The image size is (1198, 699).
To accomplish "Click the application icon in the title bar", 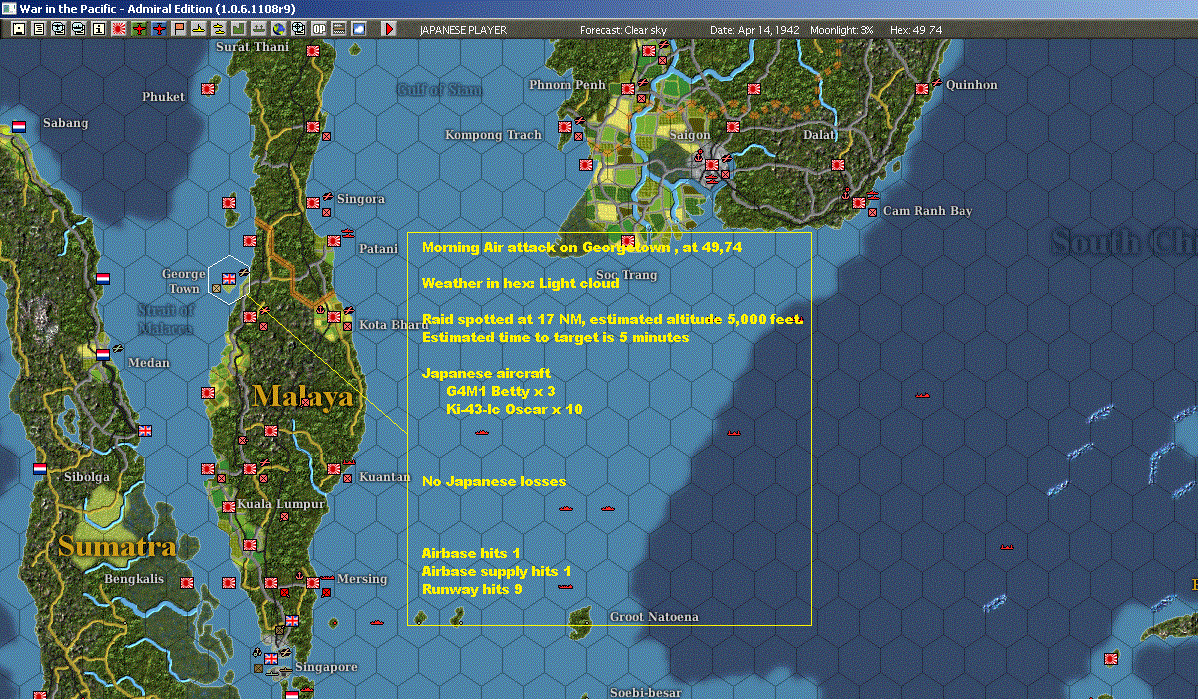I will (8, 8).
